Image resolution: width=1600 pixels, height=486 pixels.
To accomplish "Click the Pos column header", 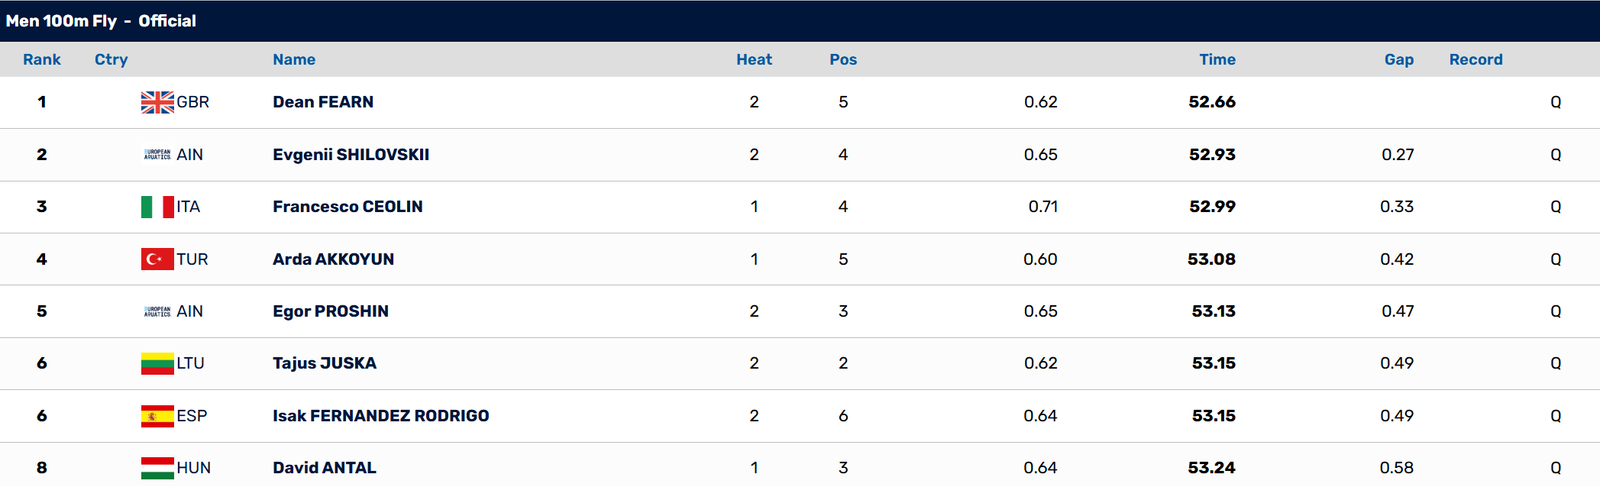I will pos(843,60).
